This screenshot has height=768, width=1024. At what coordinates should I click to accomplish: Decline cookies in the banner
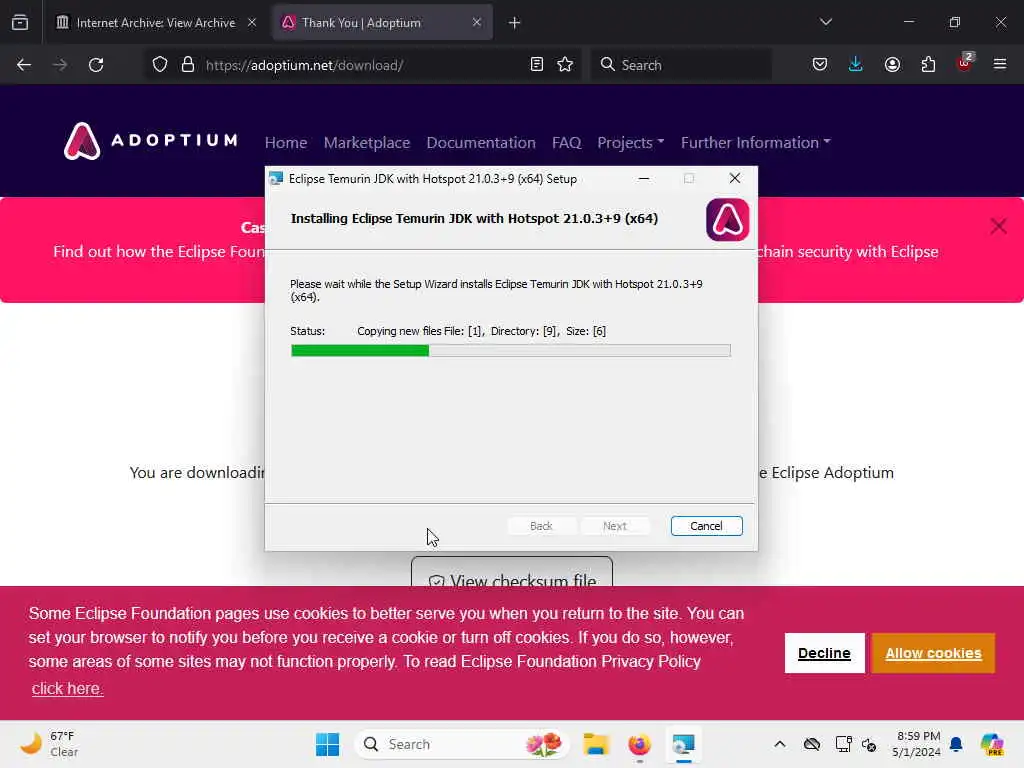point(824,653)
